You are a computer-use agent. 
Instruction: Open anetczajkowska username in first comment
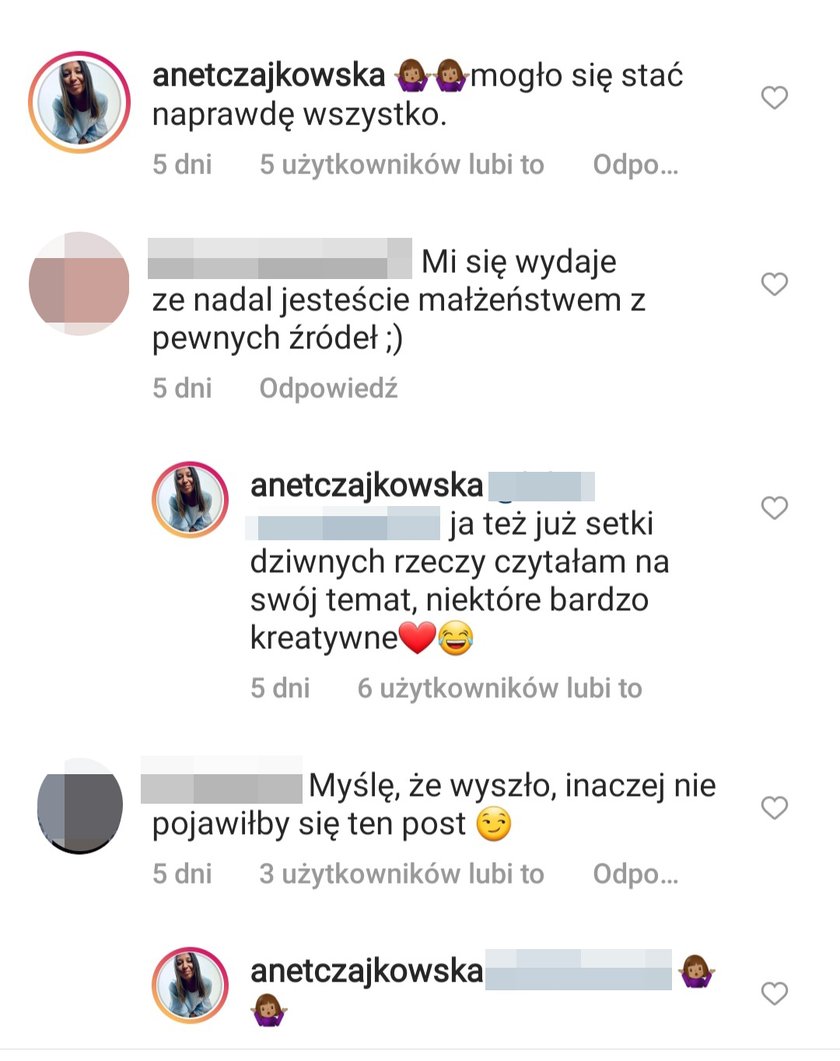269,75
